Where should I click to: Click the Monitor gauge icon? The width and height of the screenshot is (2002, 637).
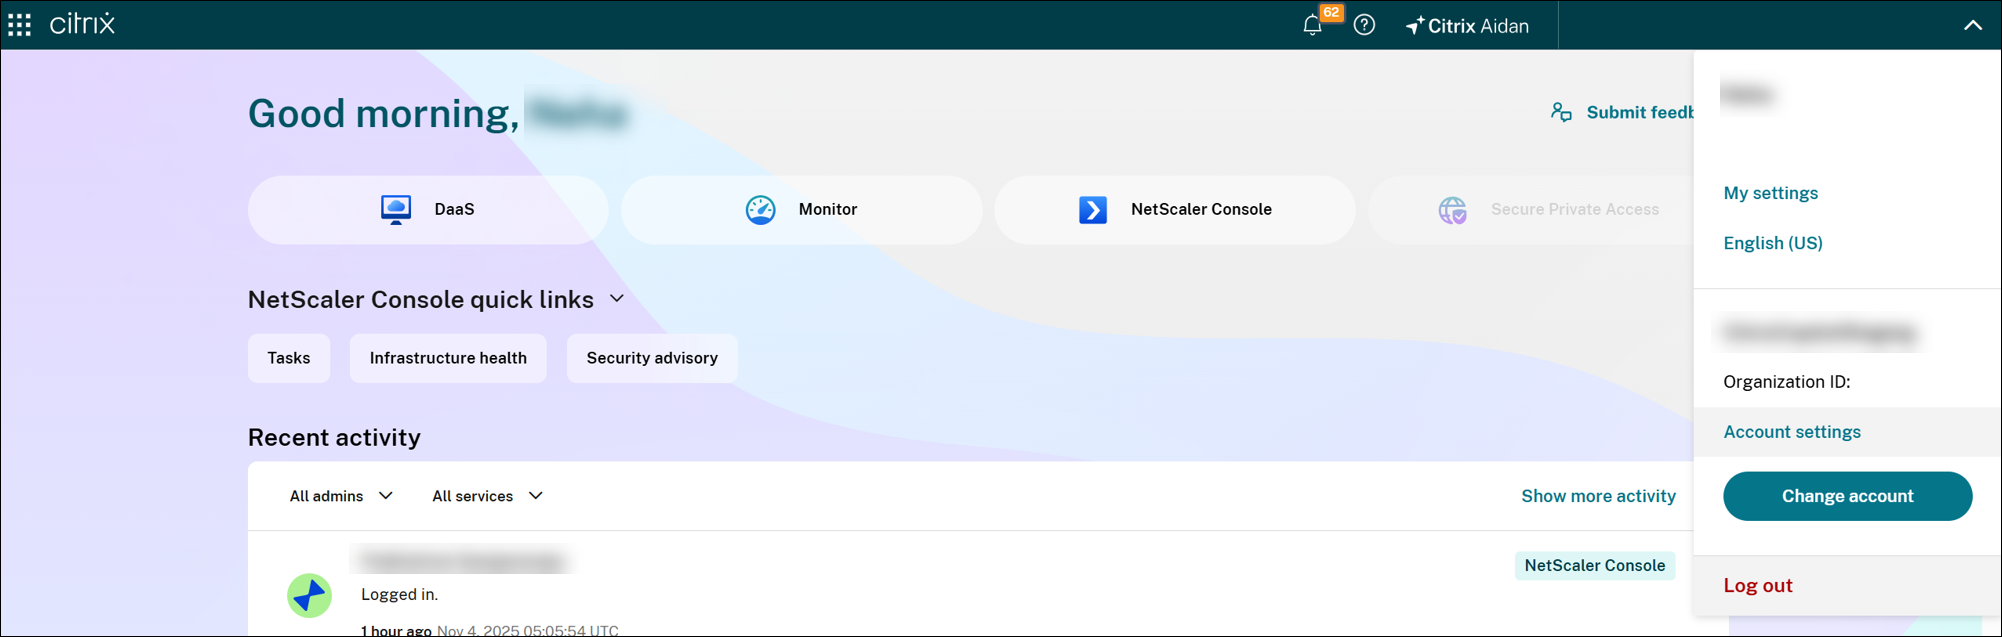point(760,209)
